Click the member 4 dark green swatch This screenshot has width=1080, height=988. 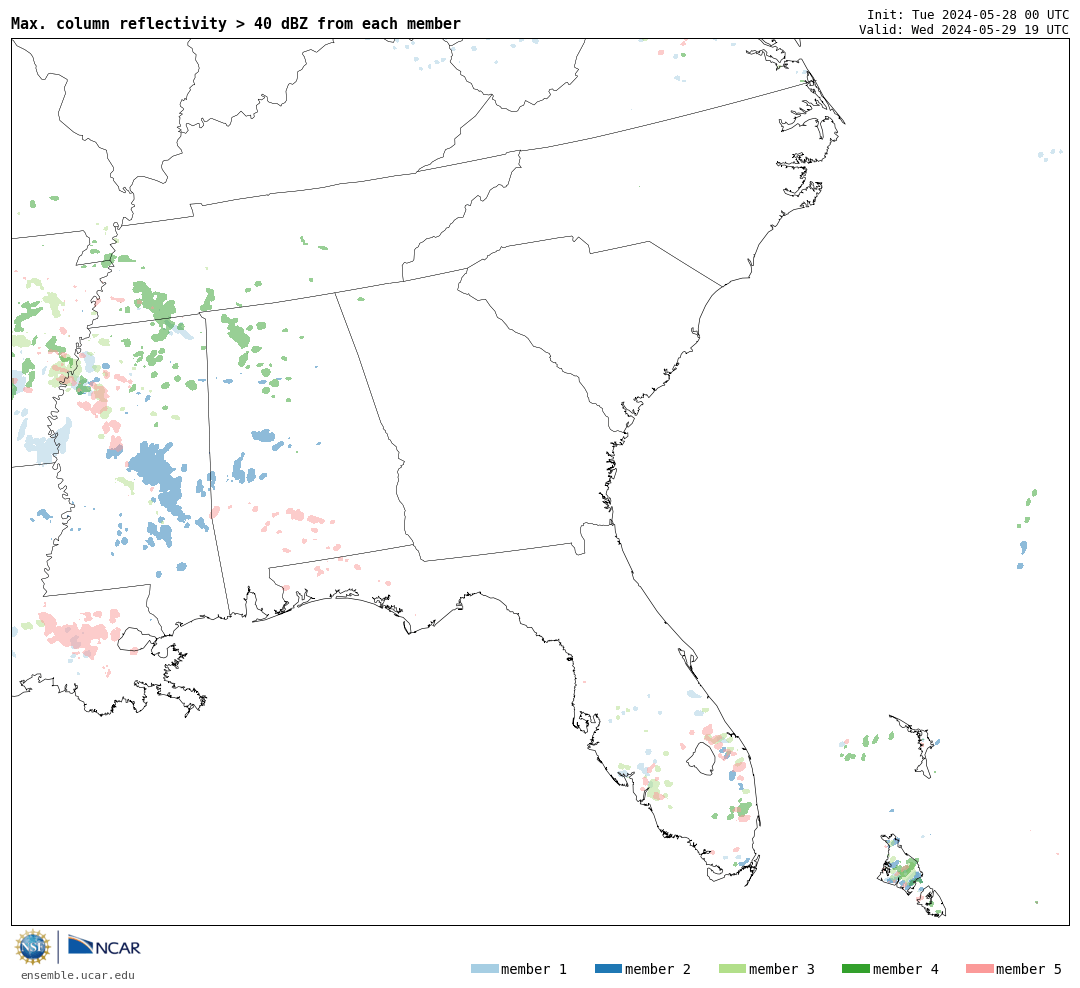click(855, 969)
